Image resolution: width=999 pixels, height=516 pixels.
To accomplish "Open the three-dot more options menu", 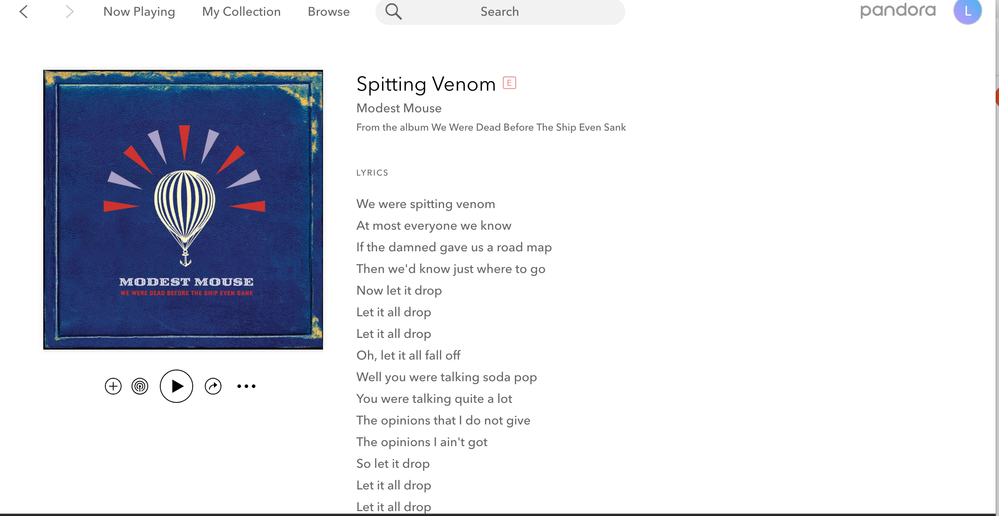I will click(246, 386).
